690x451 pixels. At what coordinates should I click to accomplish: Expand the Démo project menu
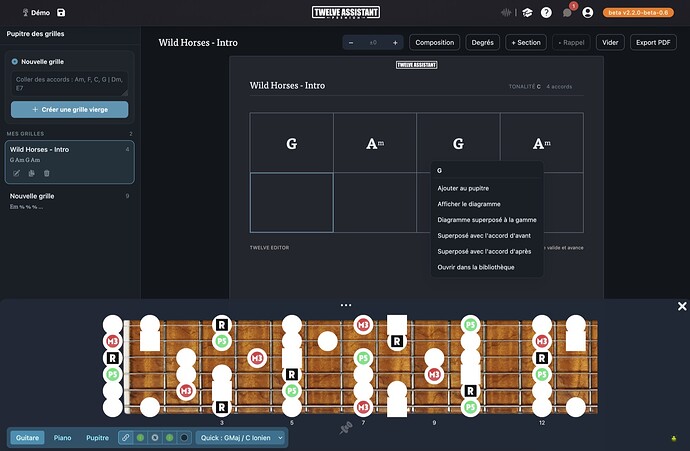(x=36, y=13)
